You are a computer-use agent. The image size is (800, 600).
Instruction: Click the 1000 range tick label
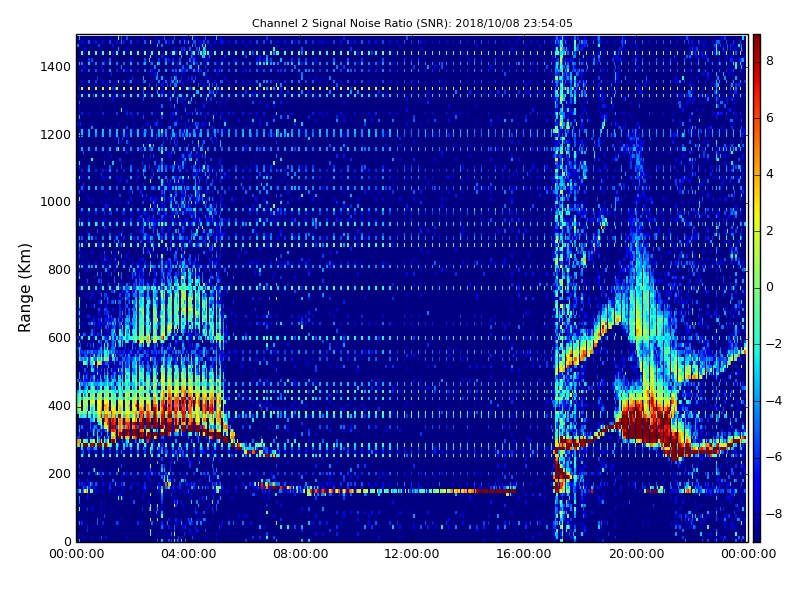(x=56, y=202)
